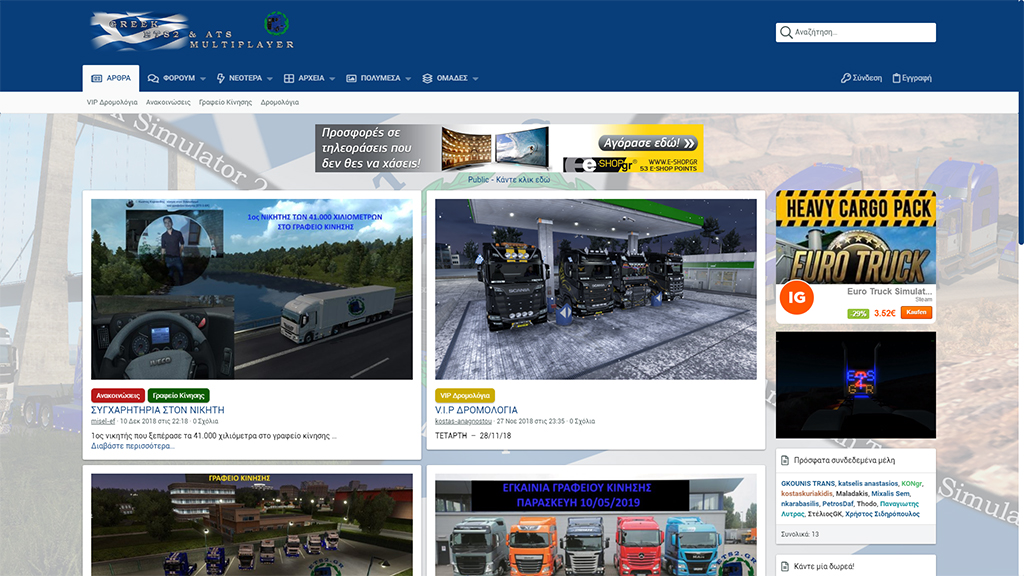Viewport: 1024px width, 576px height.
Task: Click the site logo in the header
Action: [191, 32]
